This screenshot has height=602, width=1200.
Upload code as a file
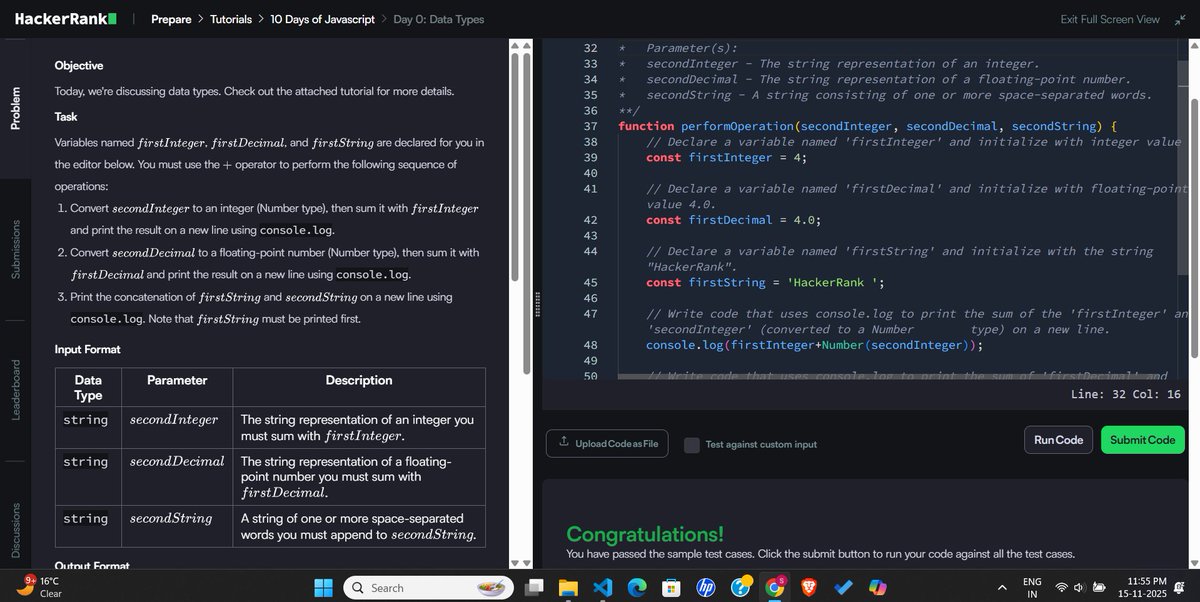[607, 443]
